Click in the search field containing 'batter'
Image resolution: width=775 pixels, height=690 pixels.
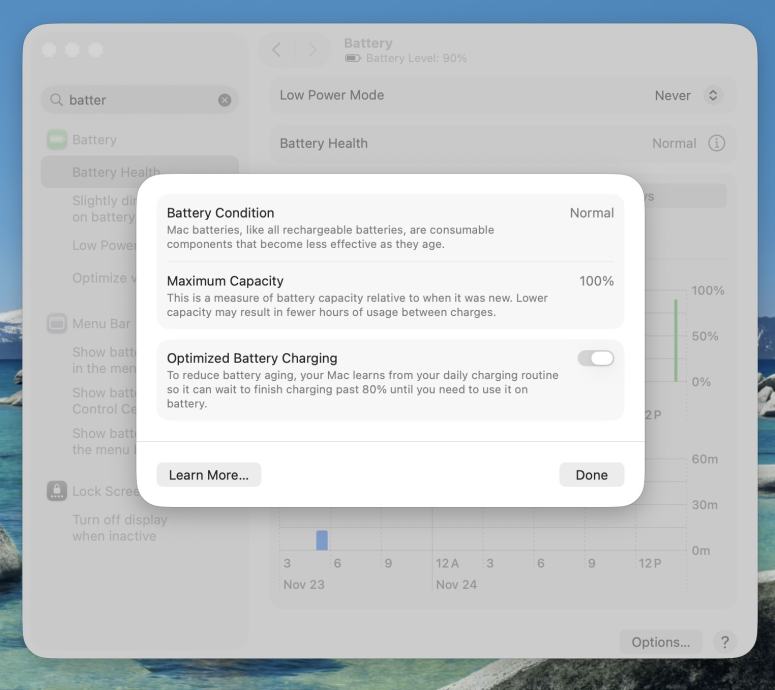click(x=140, y=100)
